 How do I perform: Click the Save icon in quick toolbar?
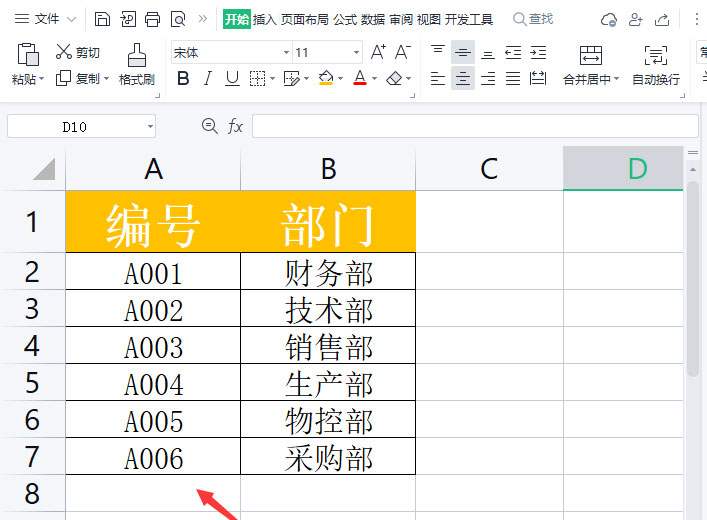102,19
